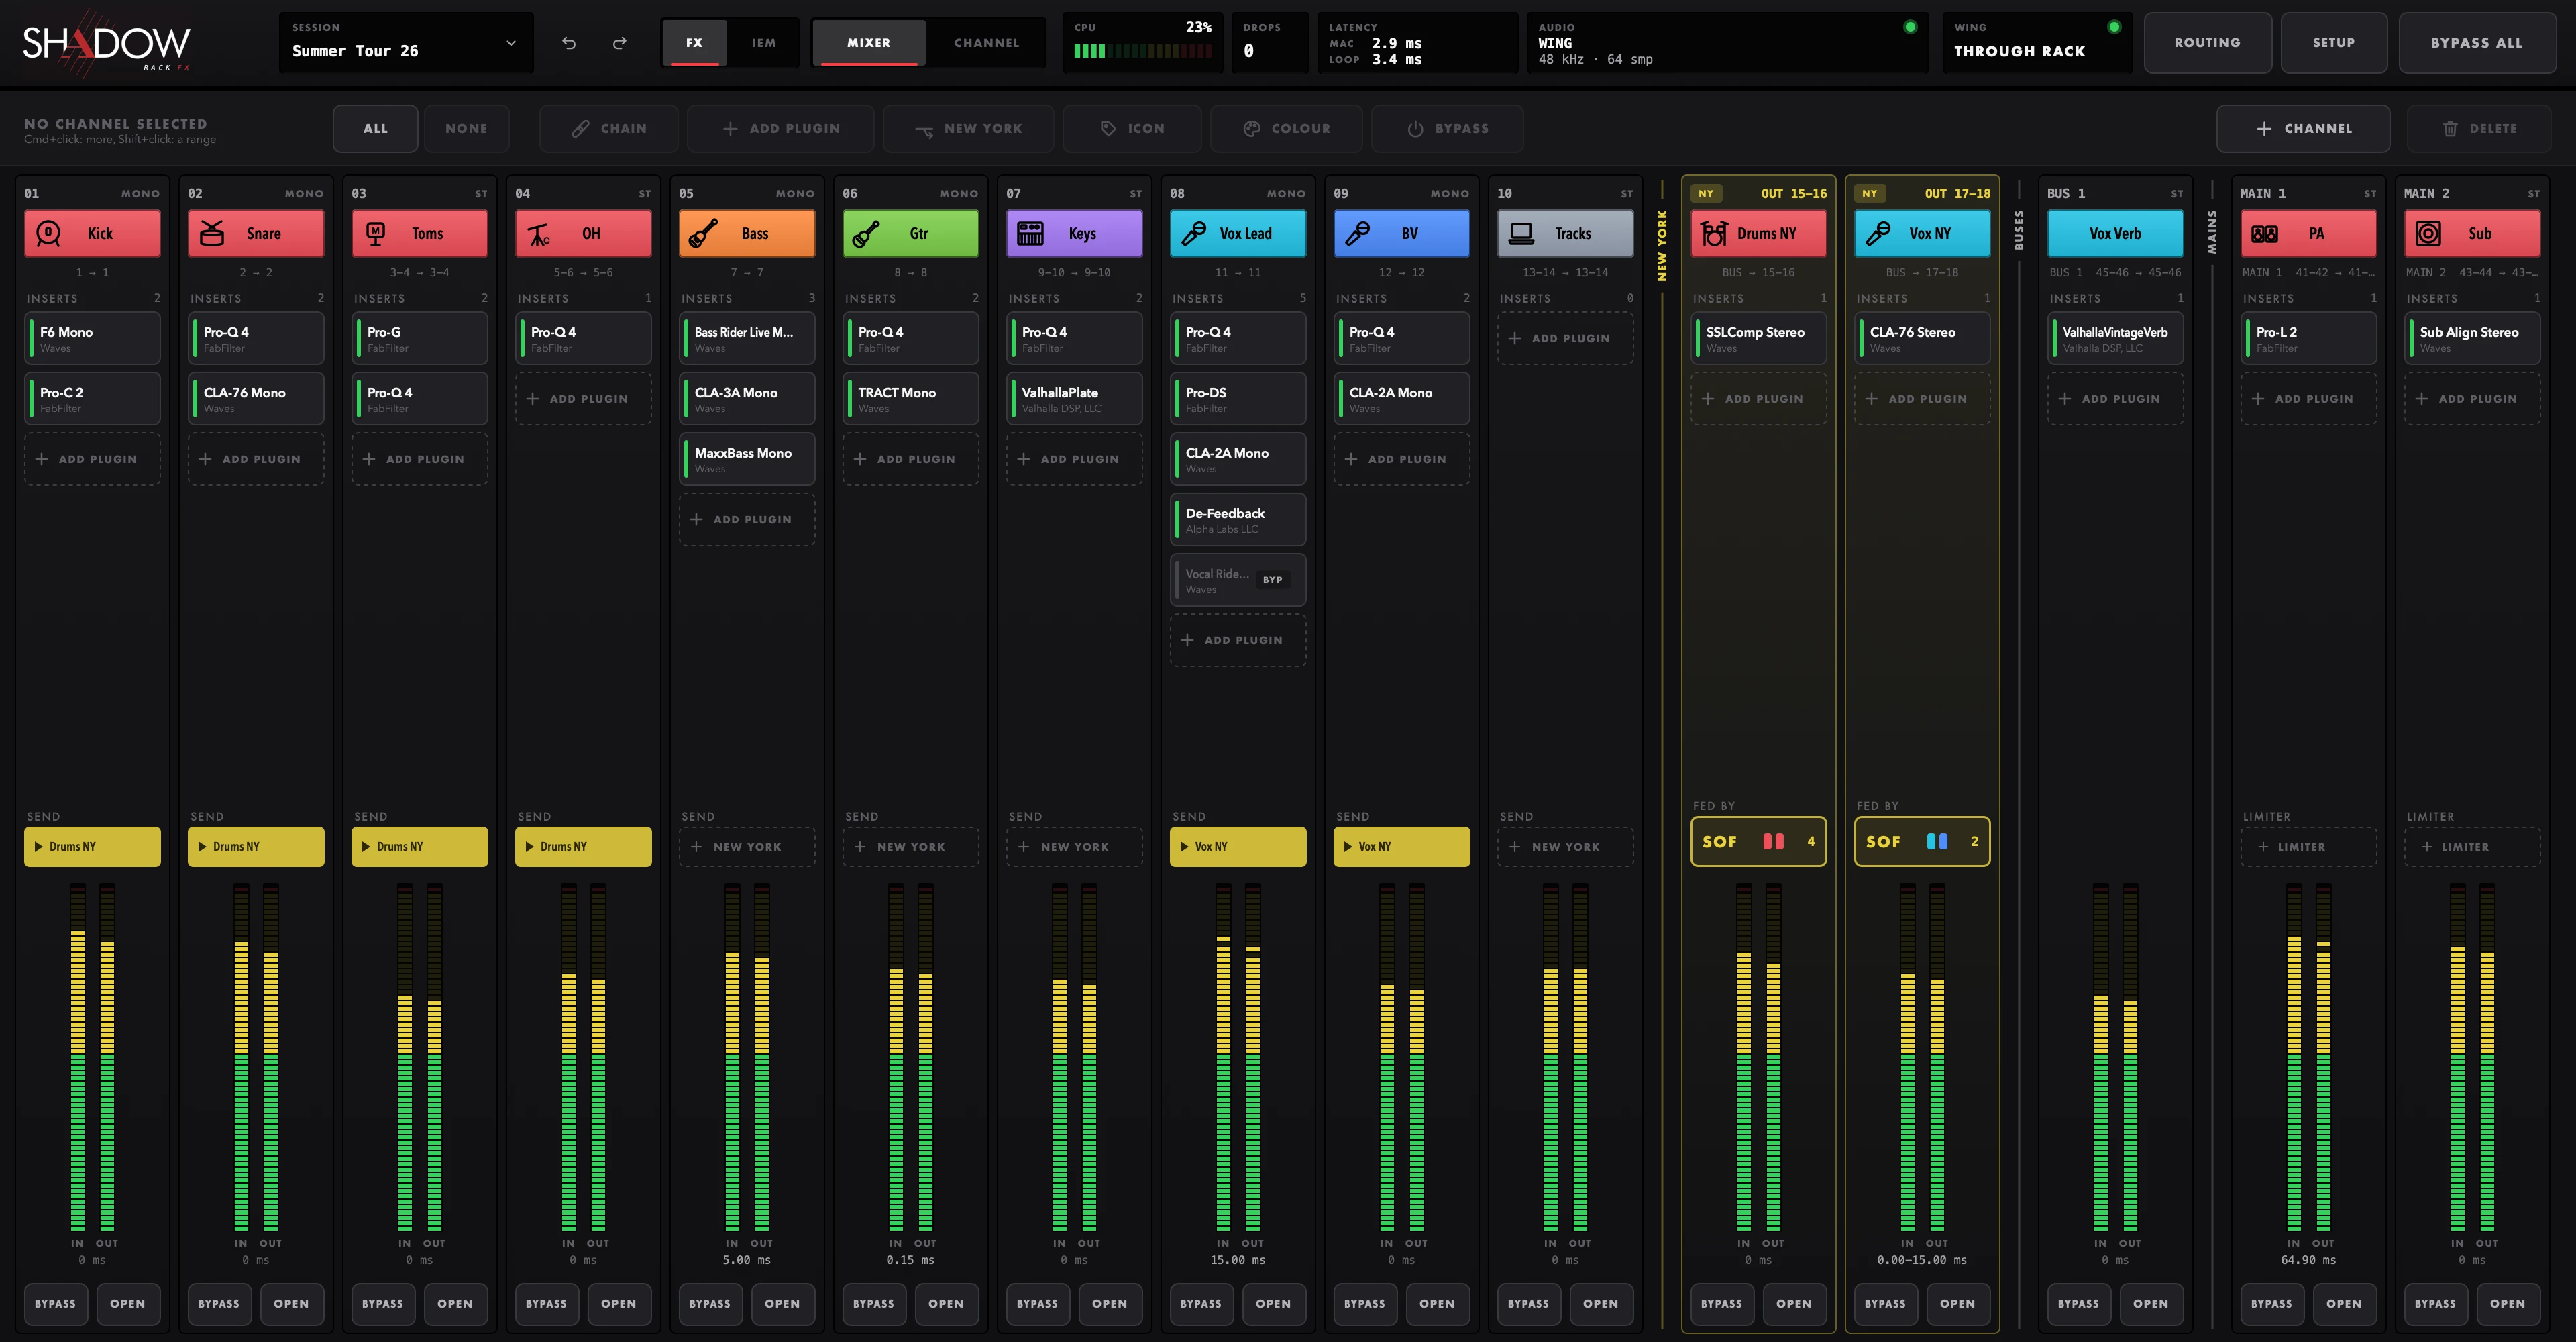Expand the Vox NY send on BV
The width and height of the screenshot is (2576, 1342).
coord(1402,847)
